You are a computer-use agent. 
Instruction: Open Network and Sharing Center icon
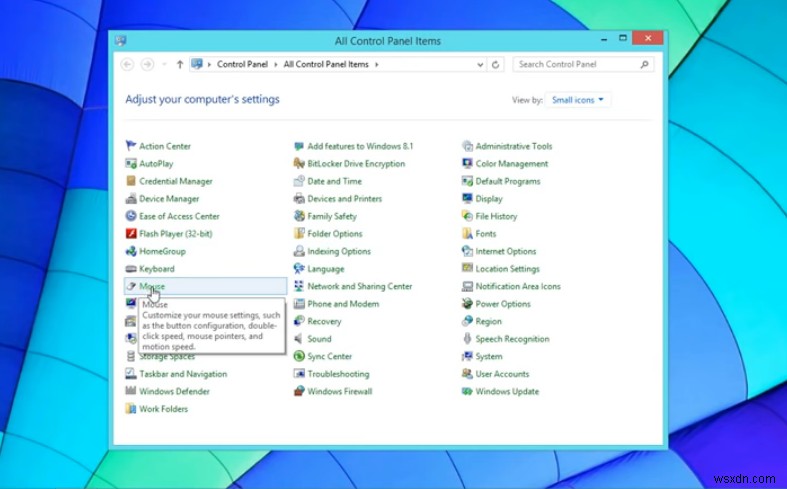coord(299,286)
